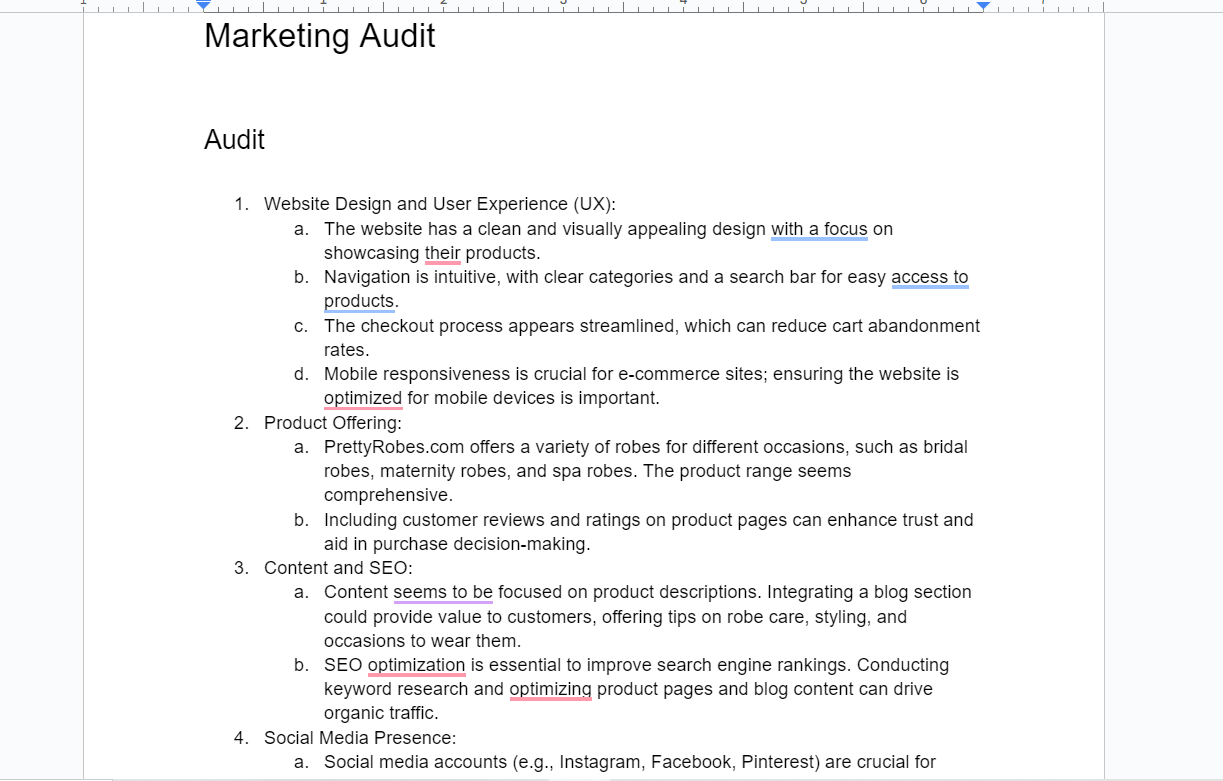Click the 'Content and SEO:' list item
Screen dimensions: 1223x781
(338, 568)
